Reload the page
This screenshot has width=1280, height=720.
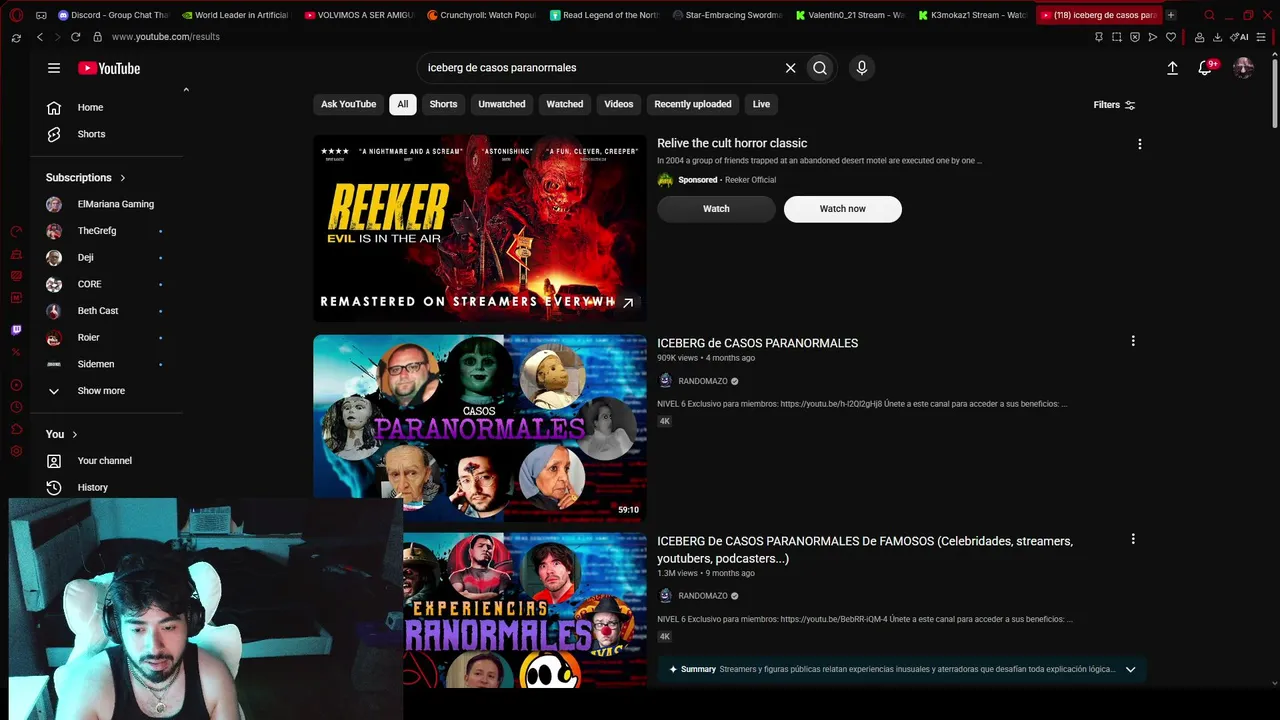(x=75, y=37)
